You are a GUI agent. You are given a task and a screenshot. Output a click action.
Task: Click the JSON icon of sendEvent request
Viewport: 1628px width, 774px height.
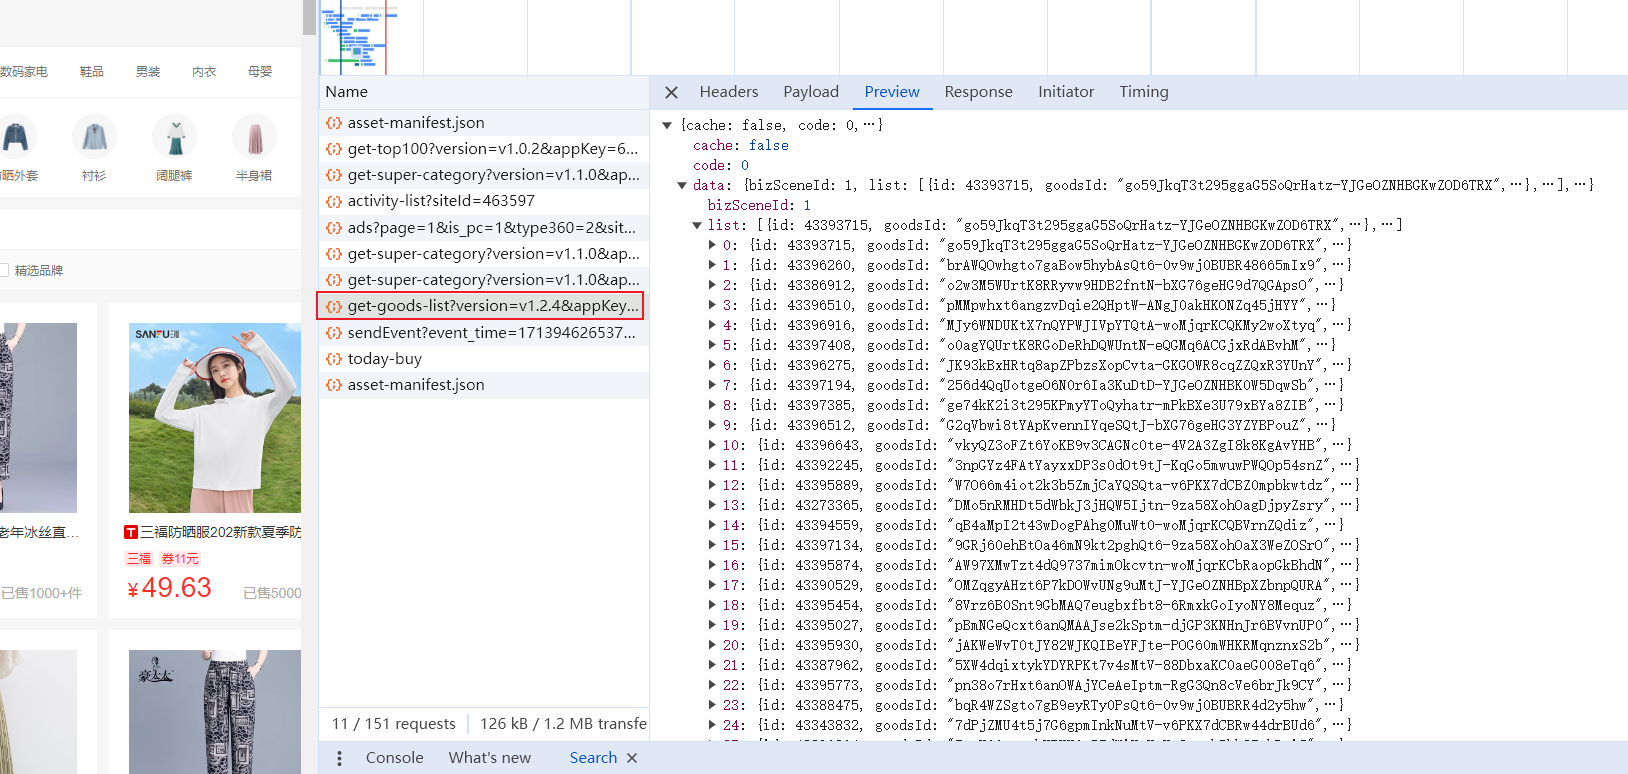coord(334,332)
